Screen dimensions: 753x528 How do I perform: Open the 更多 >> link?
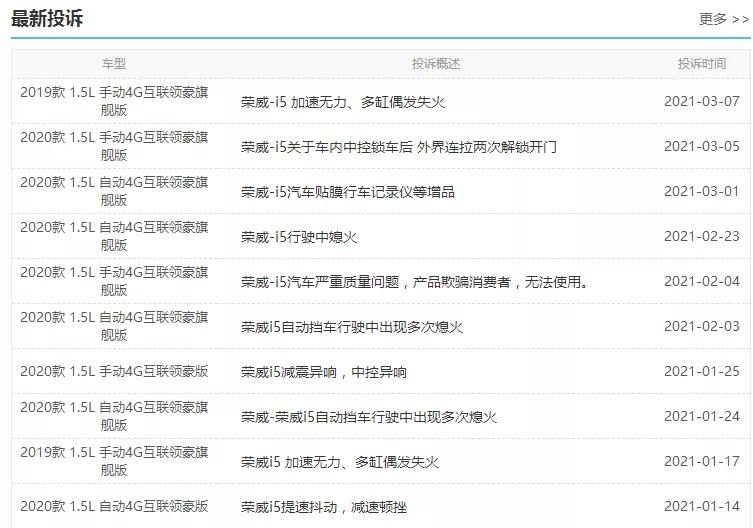tap(724, 19)
